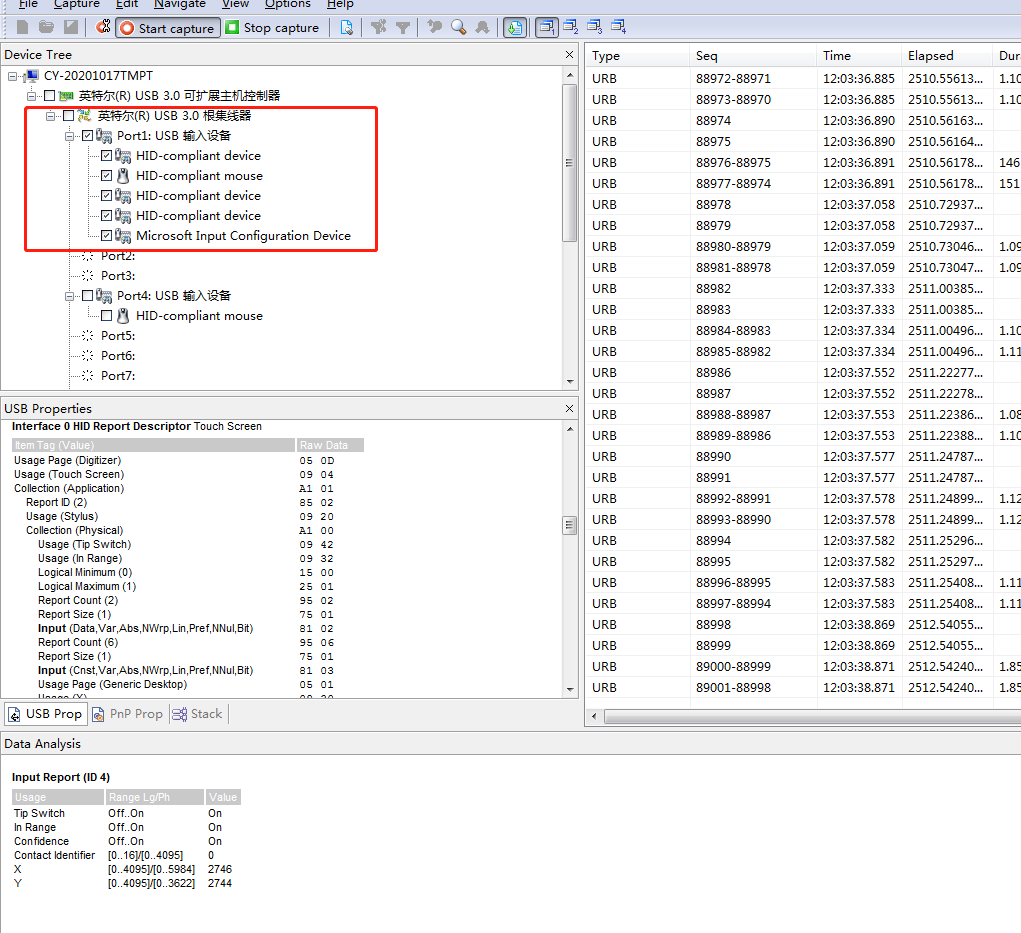Screen dimensions: 1021x933
Task: Collapse the Port4 tree node
Action: point(69,295)
